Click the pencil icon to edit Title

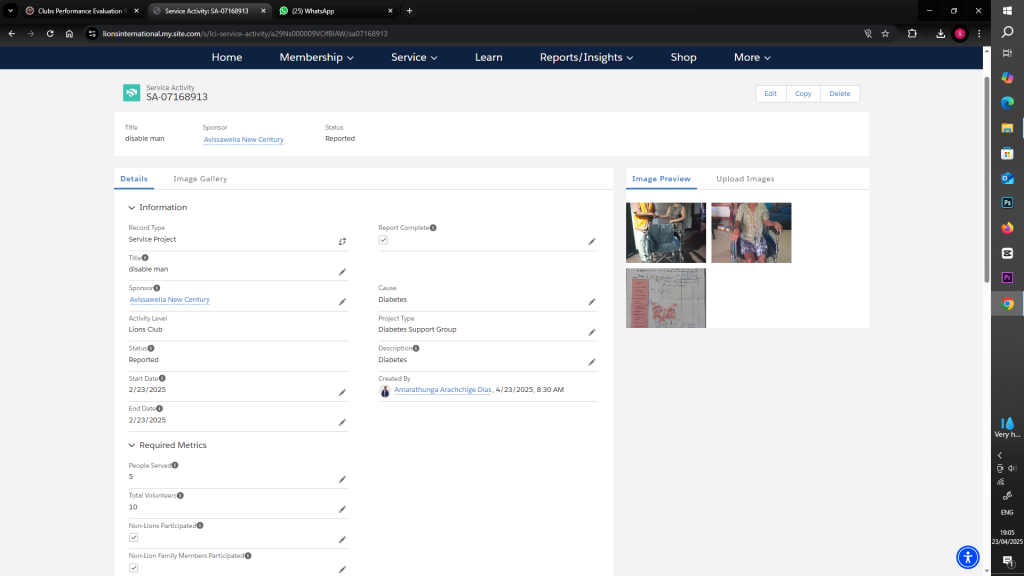[x=342, y=272]
